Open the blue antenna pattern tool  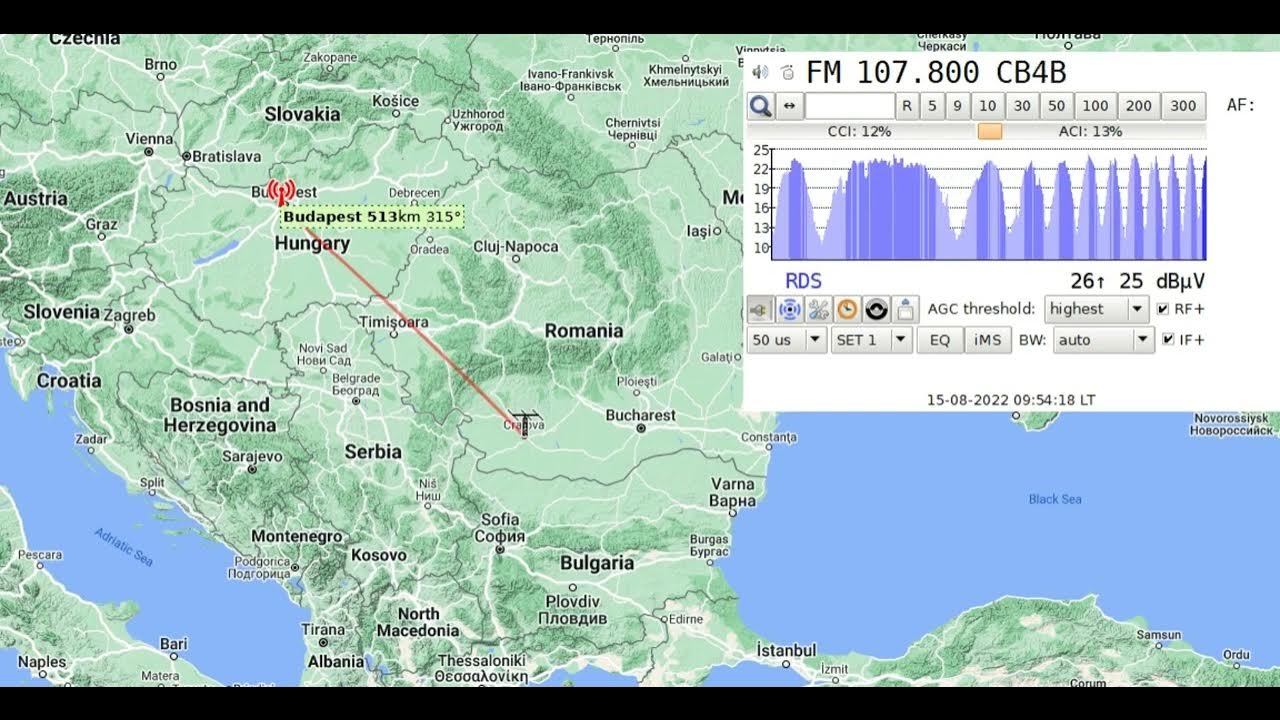pos(790,309)
